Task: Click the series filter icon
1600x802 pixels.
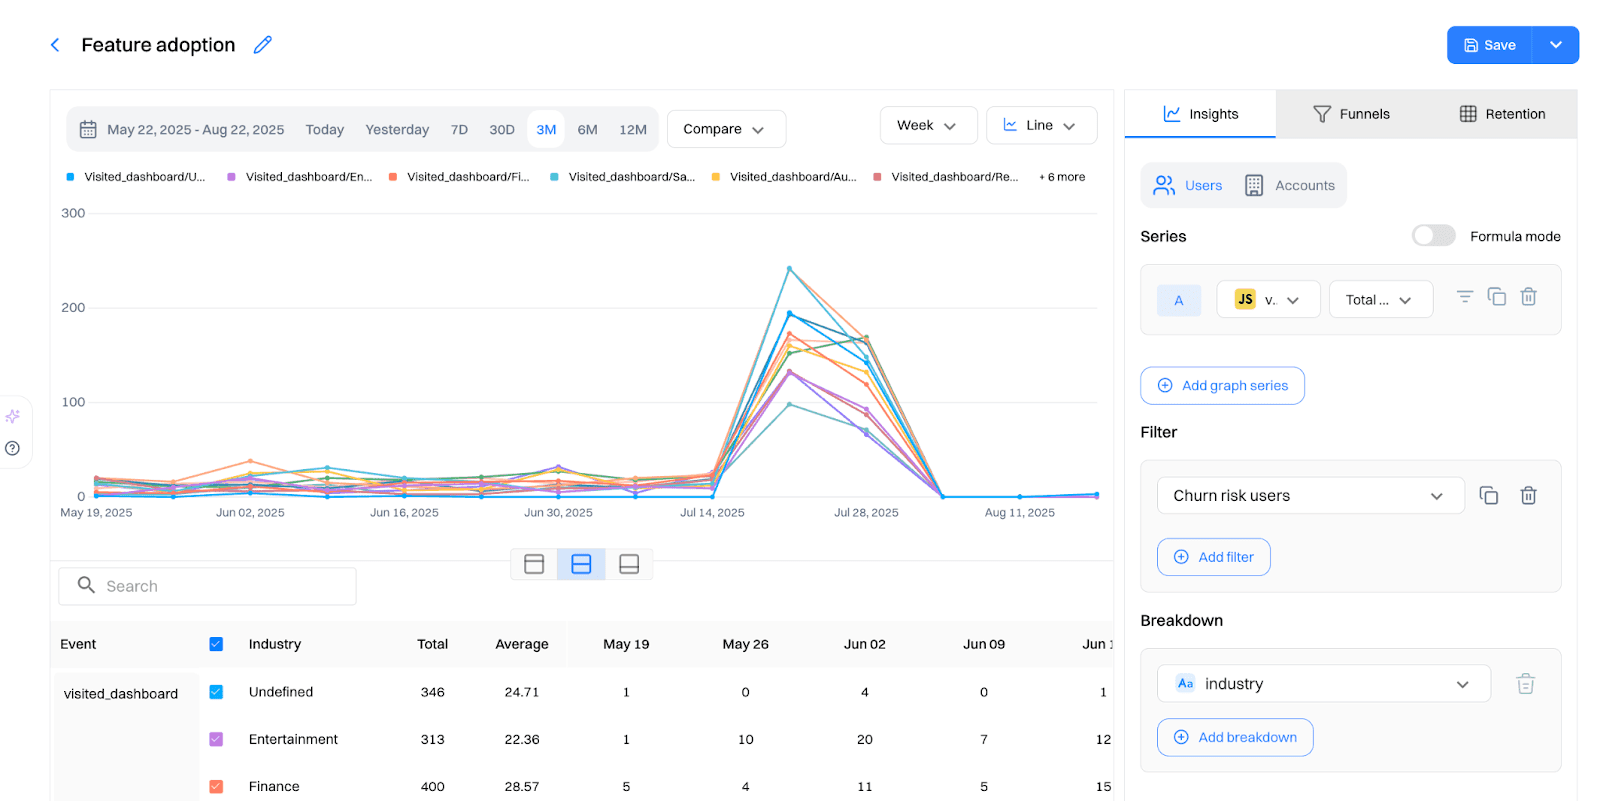Action: [x=1464, y=297]
